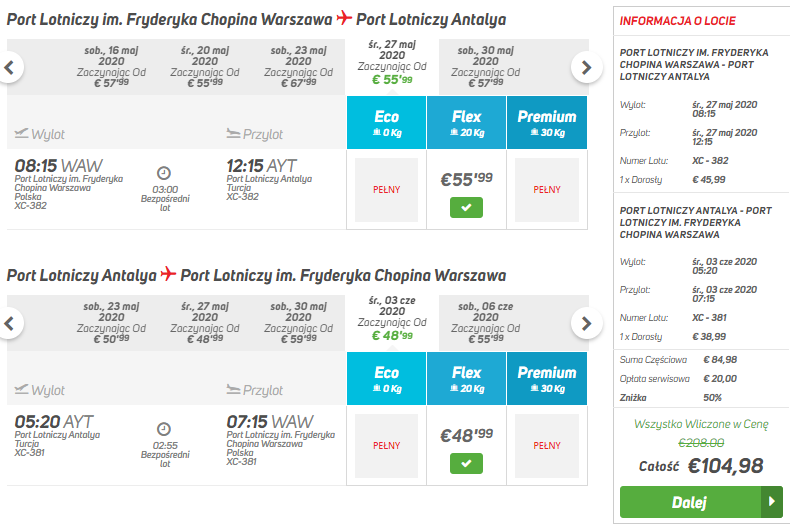Click the red airplane icon in Warszawa–Antalya heading
Screen dimensions: 790x528
click(x=344, y=18)
